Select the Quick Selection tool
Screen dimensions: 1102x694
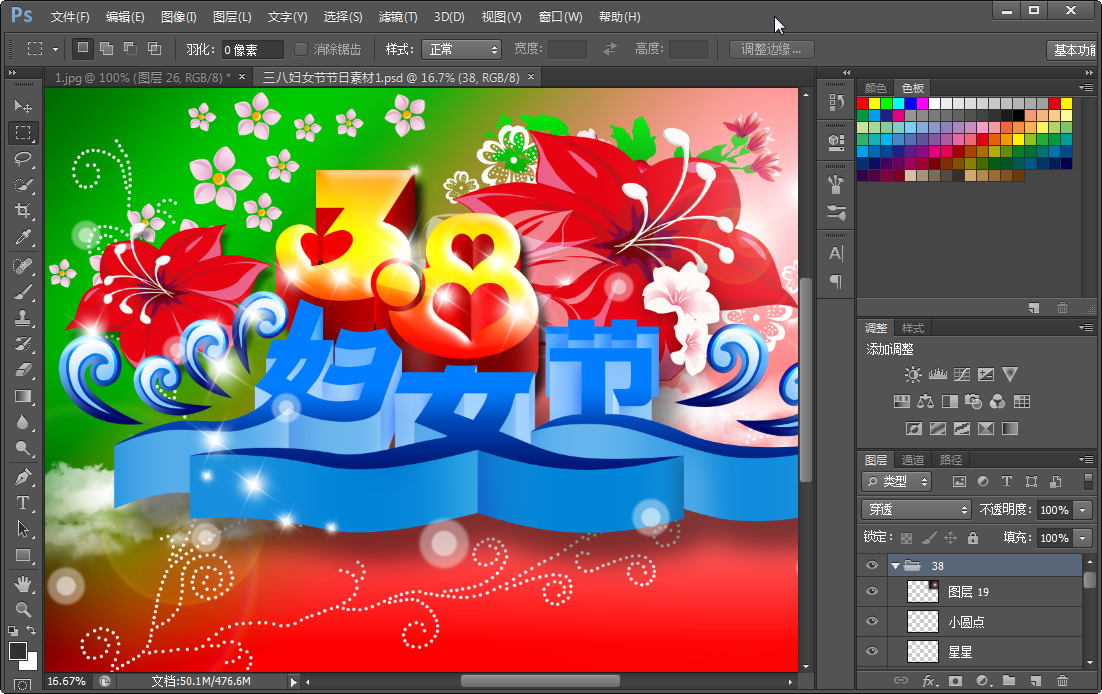pyautogui.click(x=23, y=185)
